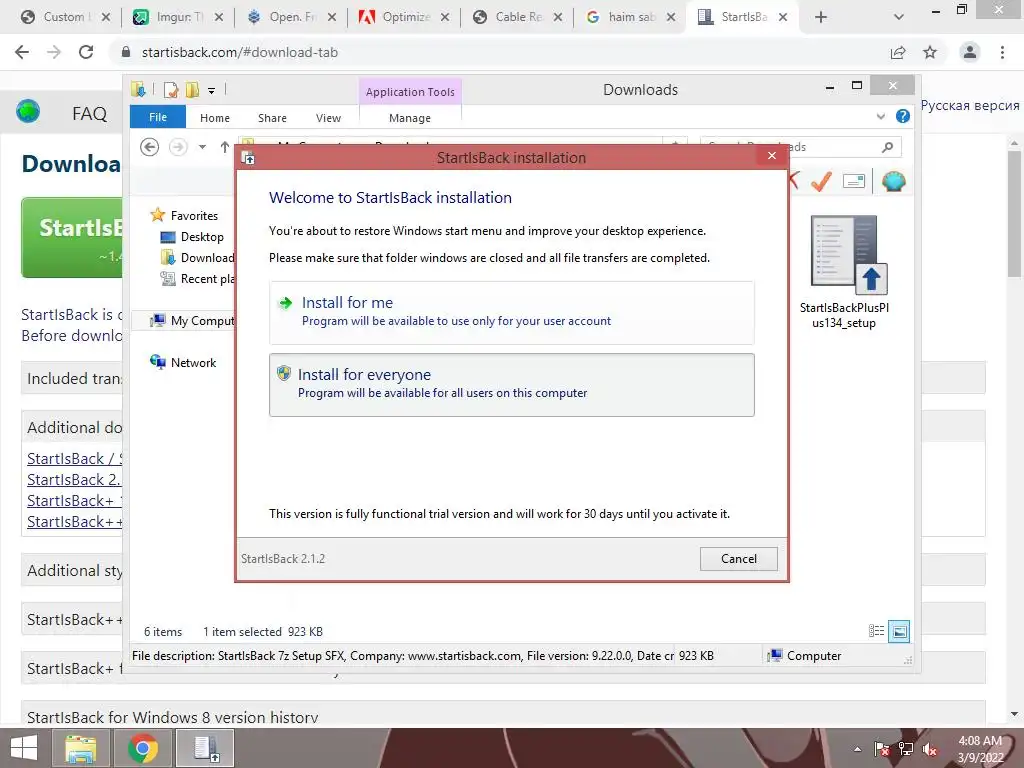Click Application Tools contextual tab header
Screen dimensions: 1024x768
[x=410, y=92]
